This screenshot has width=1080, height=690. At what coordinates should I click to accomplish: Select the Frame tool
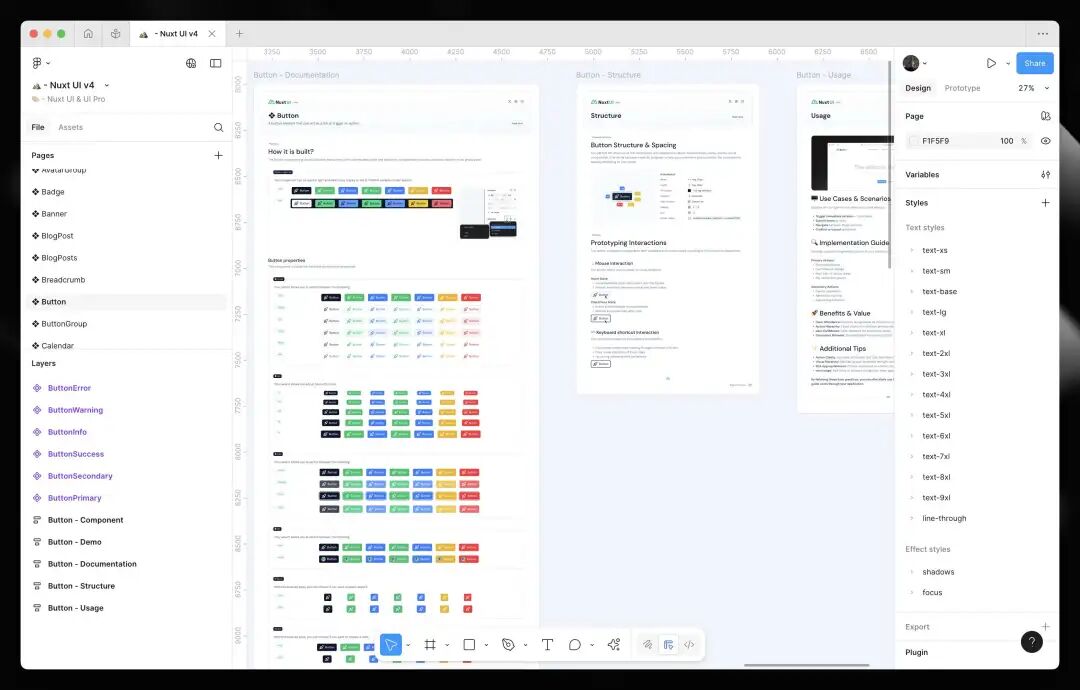tap(430, 645)
